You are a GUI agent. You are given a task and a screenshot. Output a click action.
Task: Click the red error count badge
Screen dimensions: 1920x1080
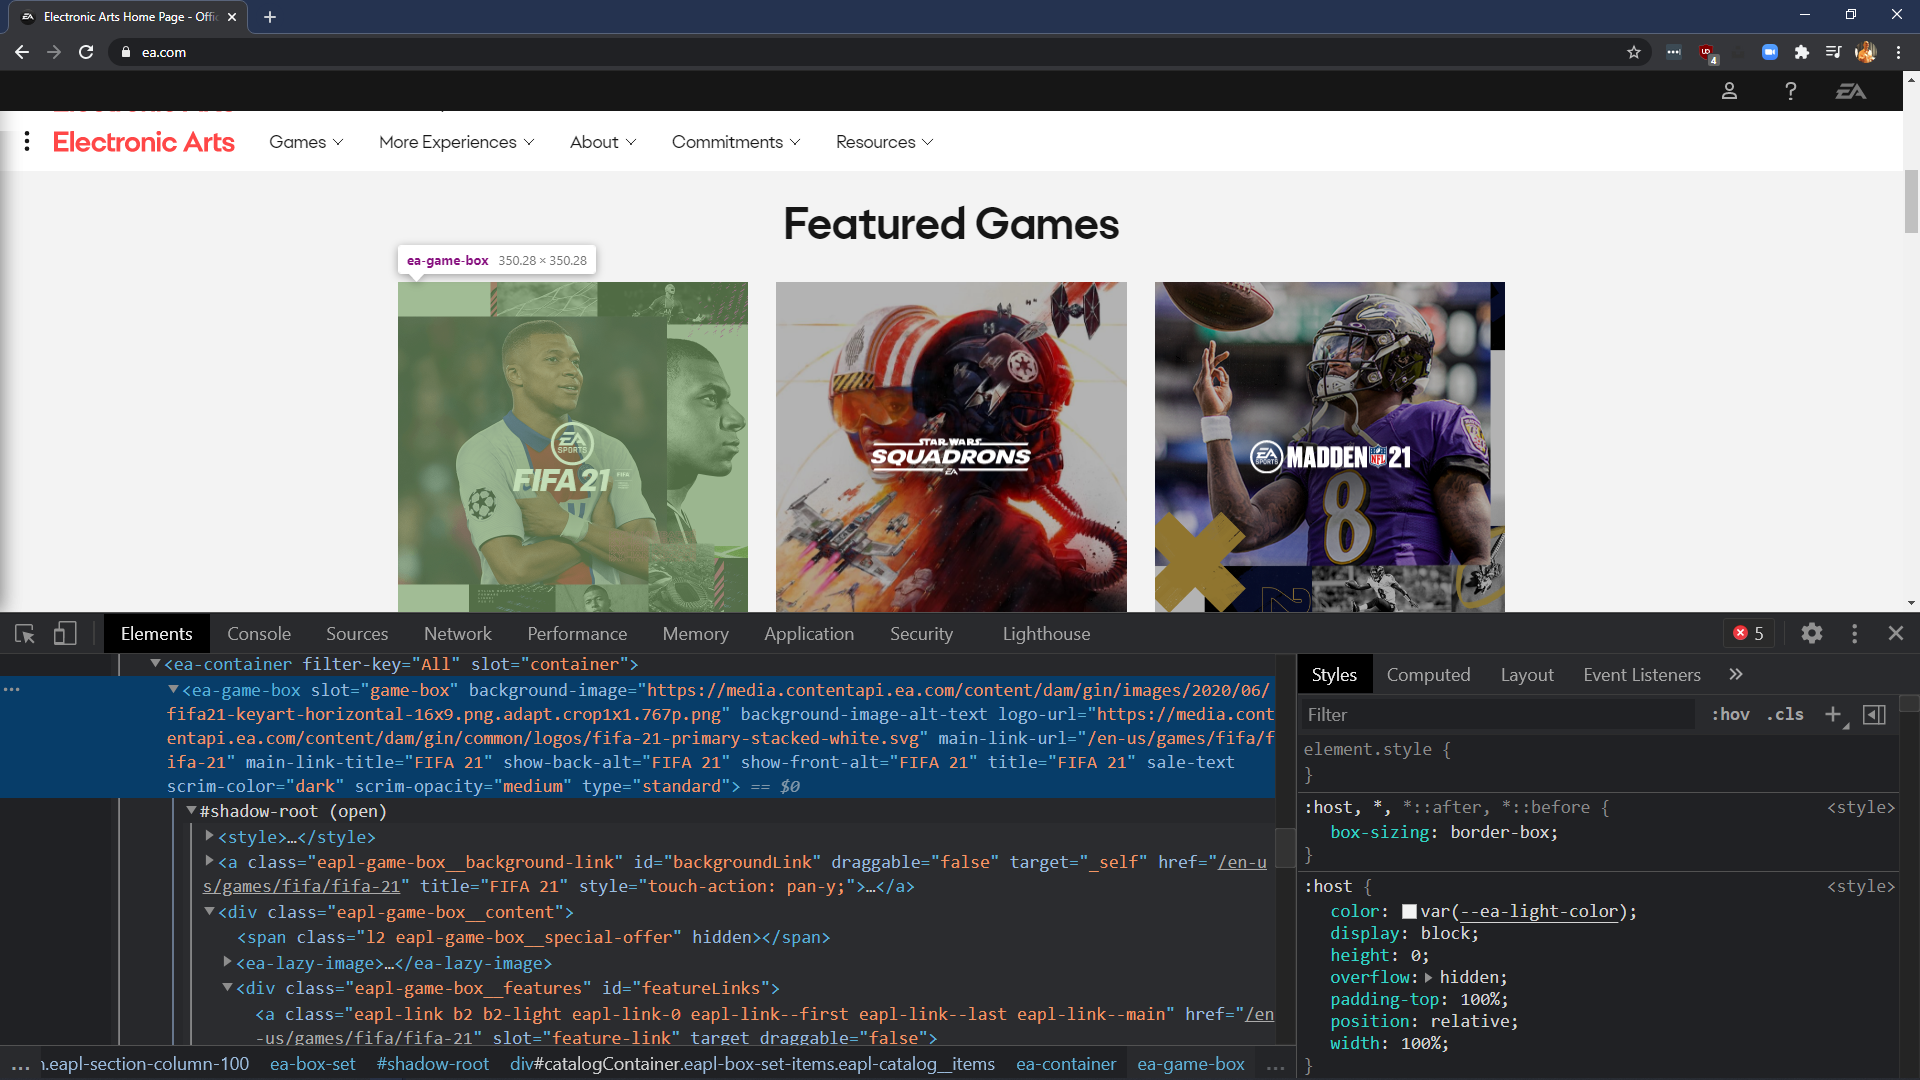tap(1749, 633)
